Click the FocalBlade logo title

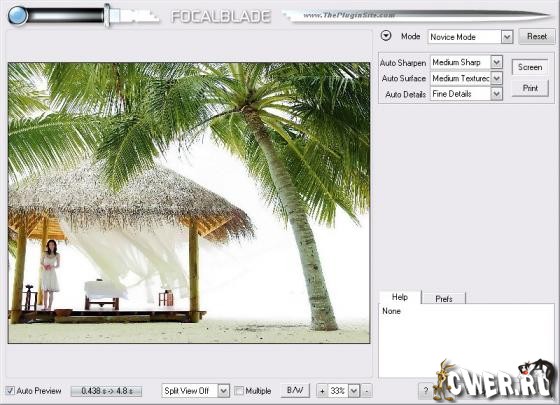point(221,16)
